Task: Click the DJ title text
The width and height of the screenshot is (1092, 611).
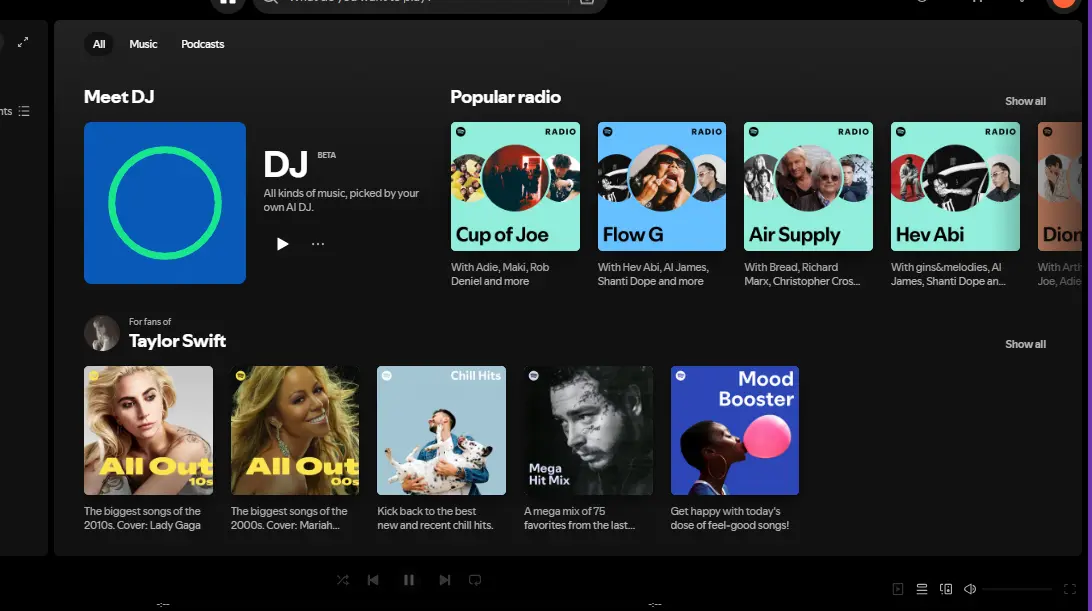Action: coord(286,165)
